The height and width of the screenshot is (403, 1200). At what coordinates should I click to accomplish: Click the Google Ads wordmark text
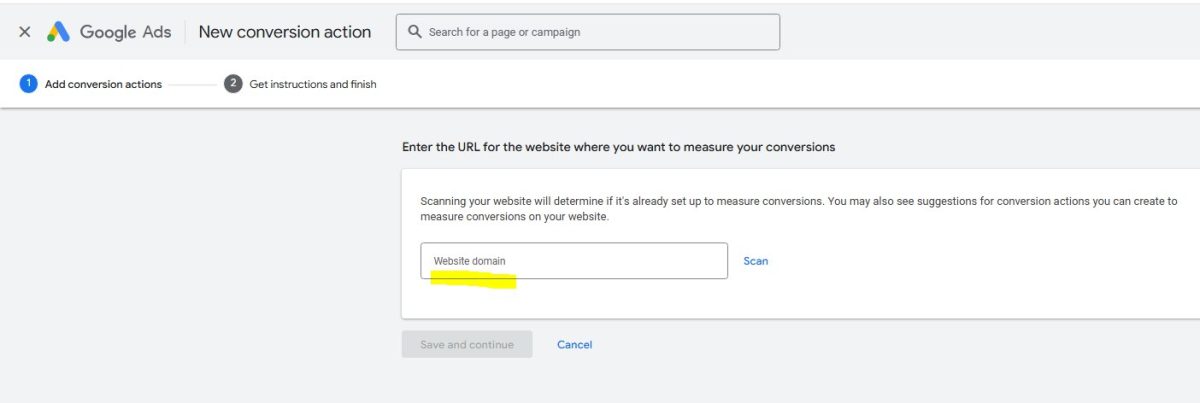coord(125,32)
